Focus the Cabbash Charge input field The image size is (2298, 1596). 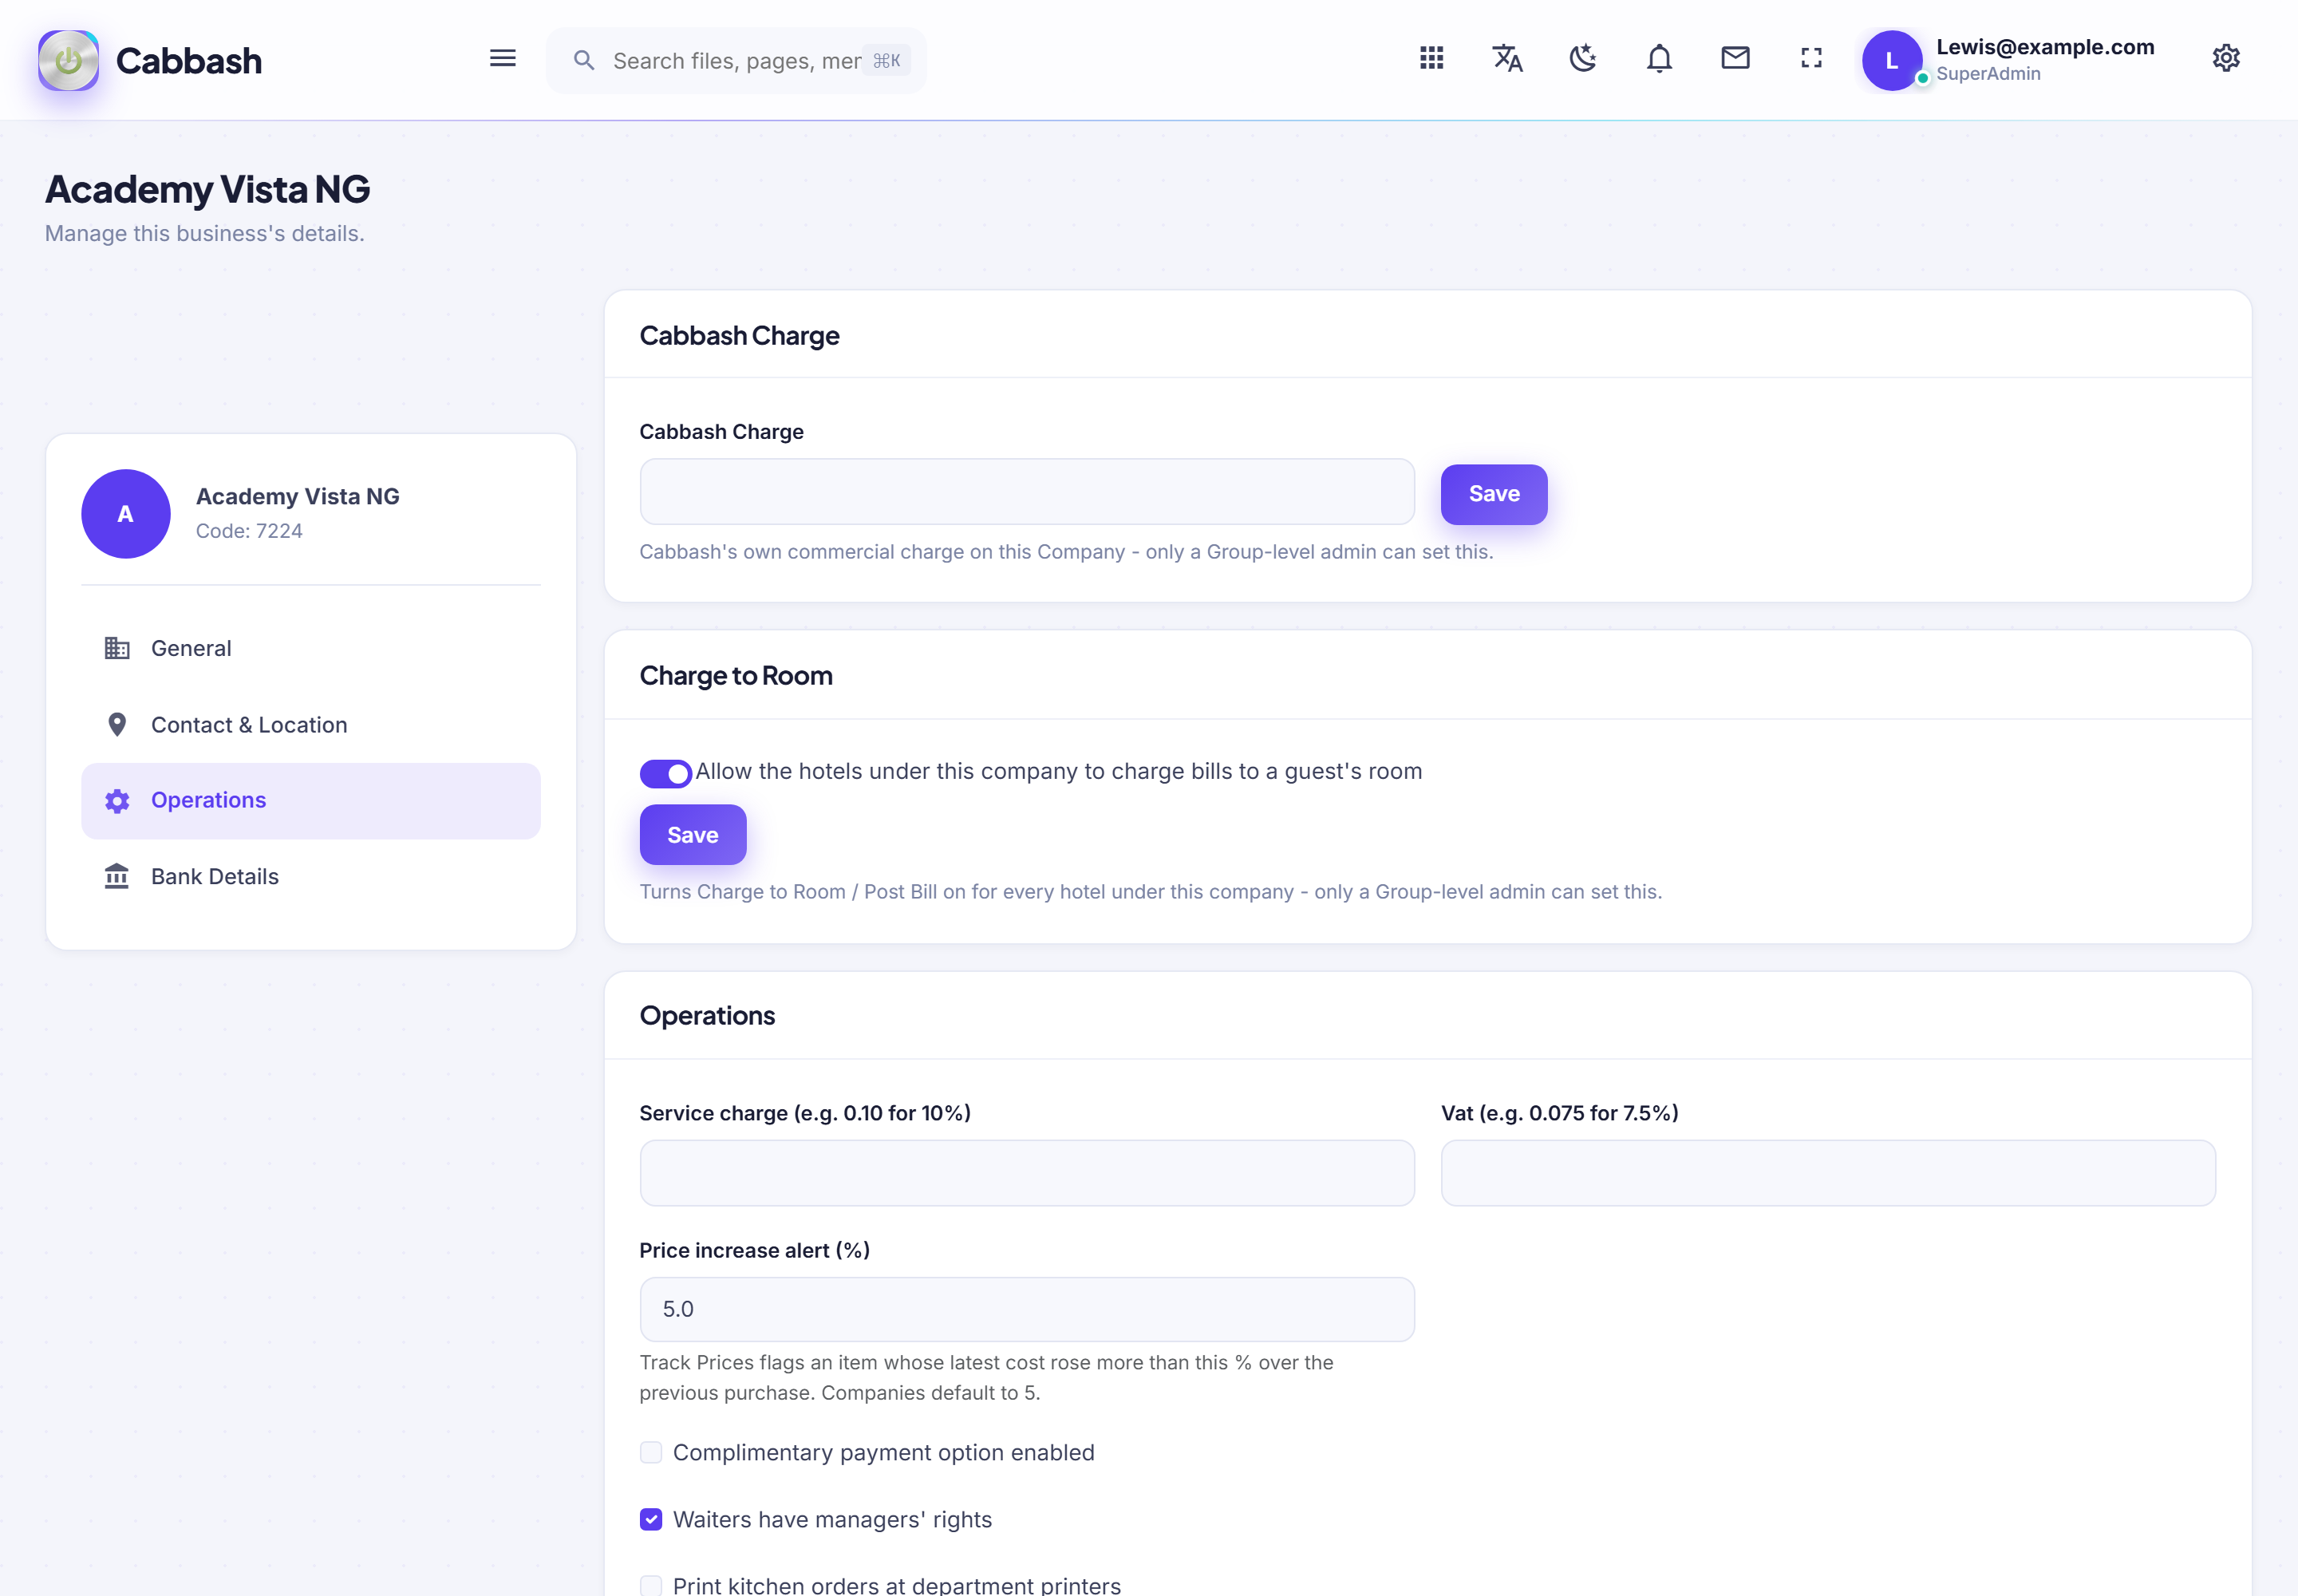pyautogui.click(x=1027, y=492)
